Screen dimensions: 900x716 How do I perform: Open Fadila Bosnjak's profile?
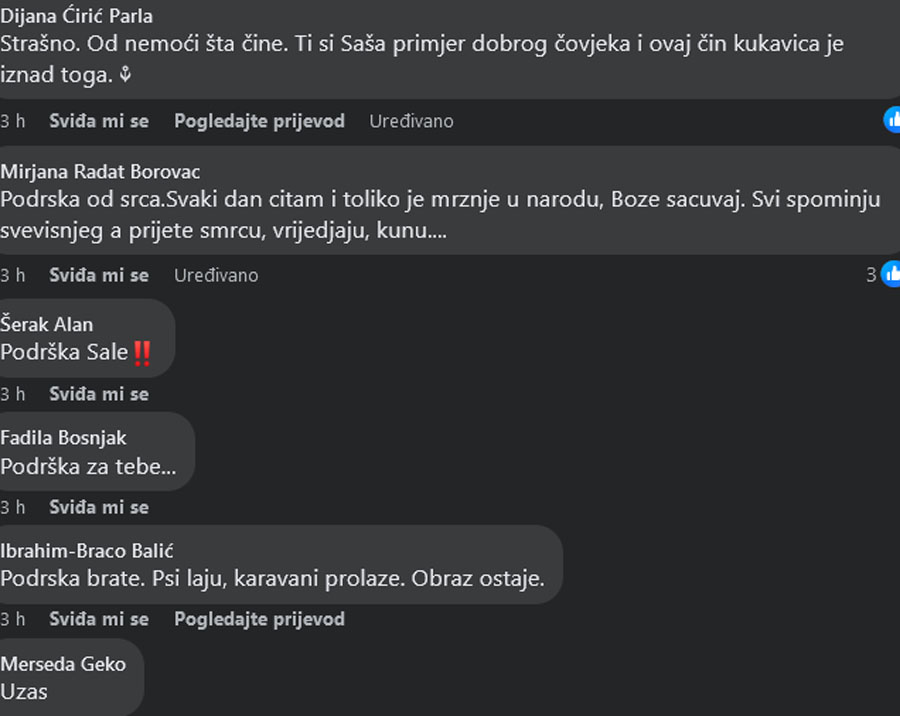tap(63, 438)
